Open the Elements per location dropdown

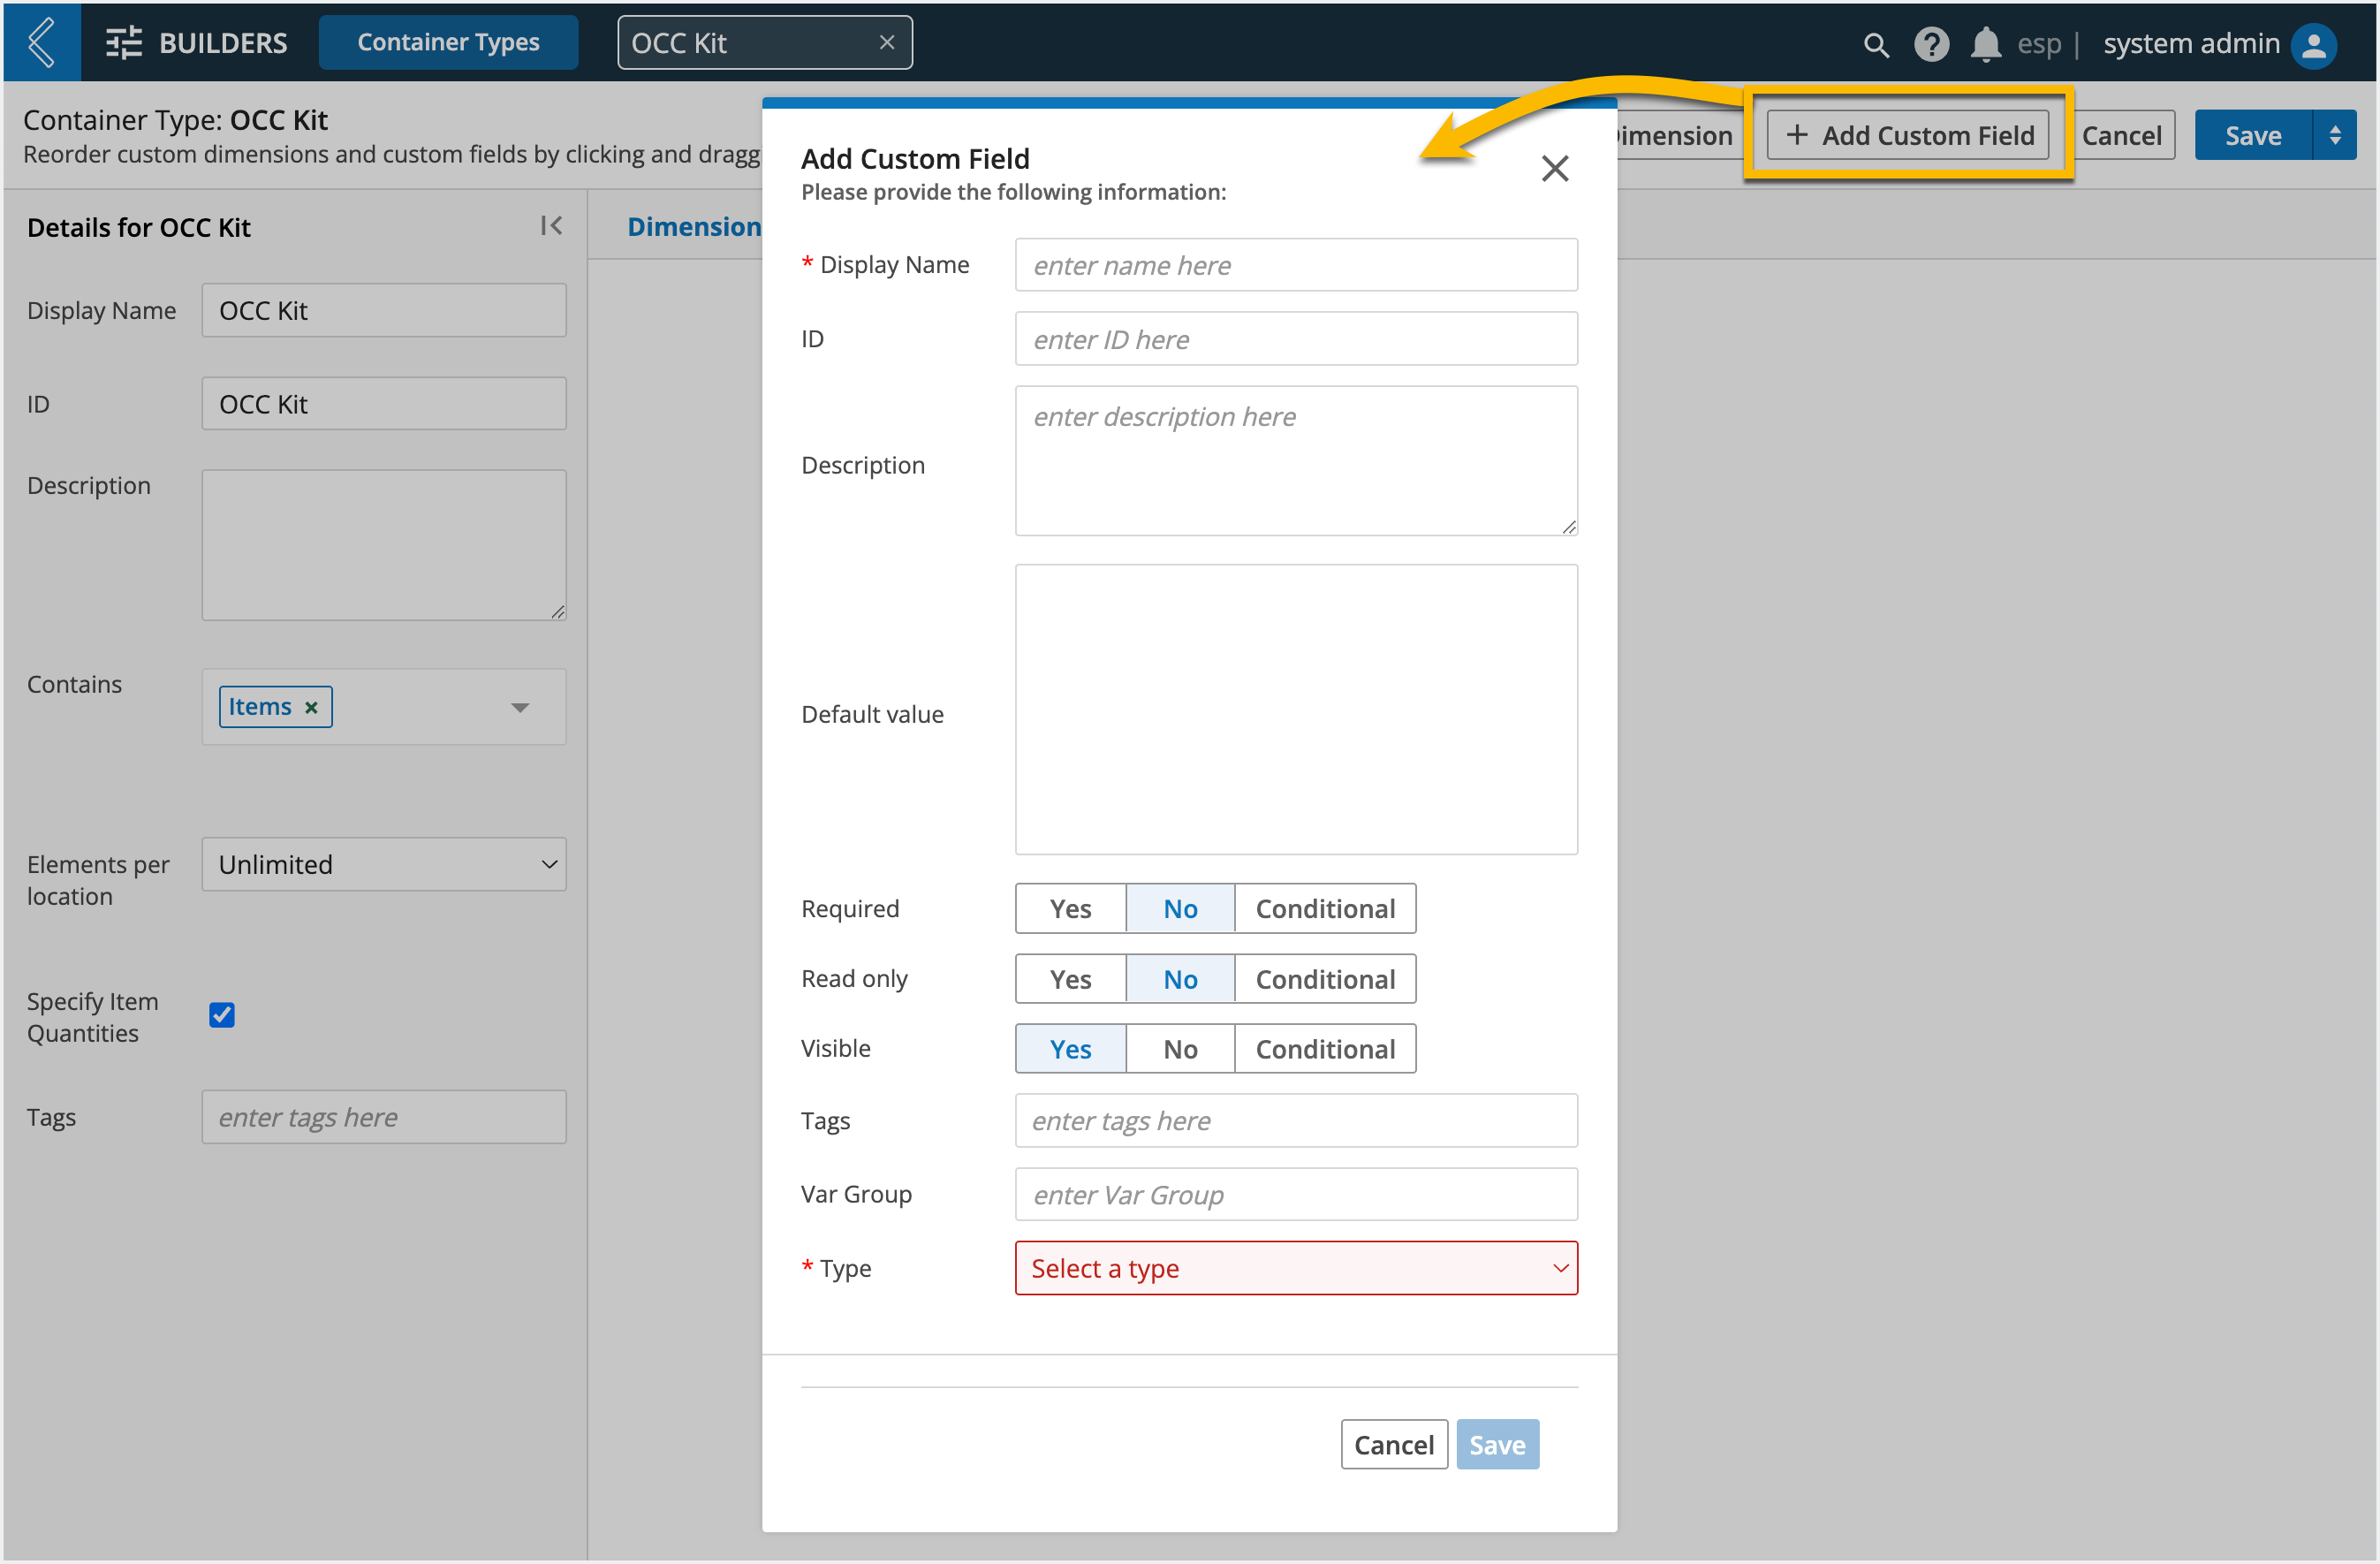point(384,864)
